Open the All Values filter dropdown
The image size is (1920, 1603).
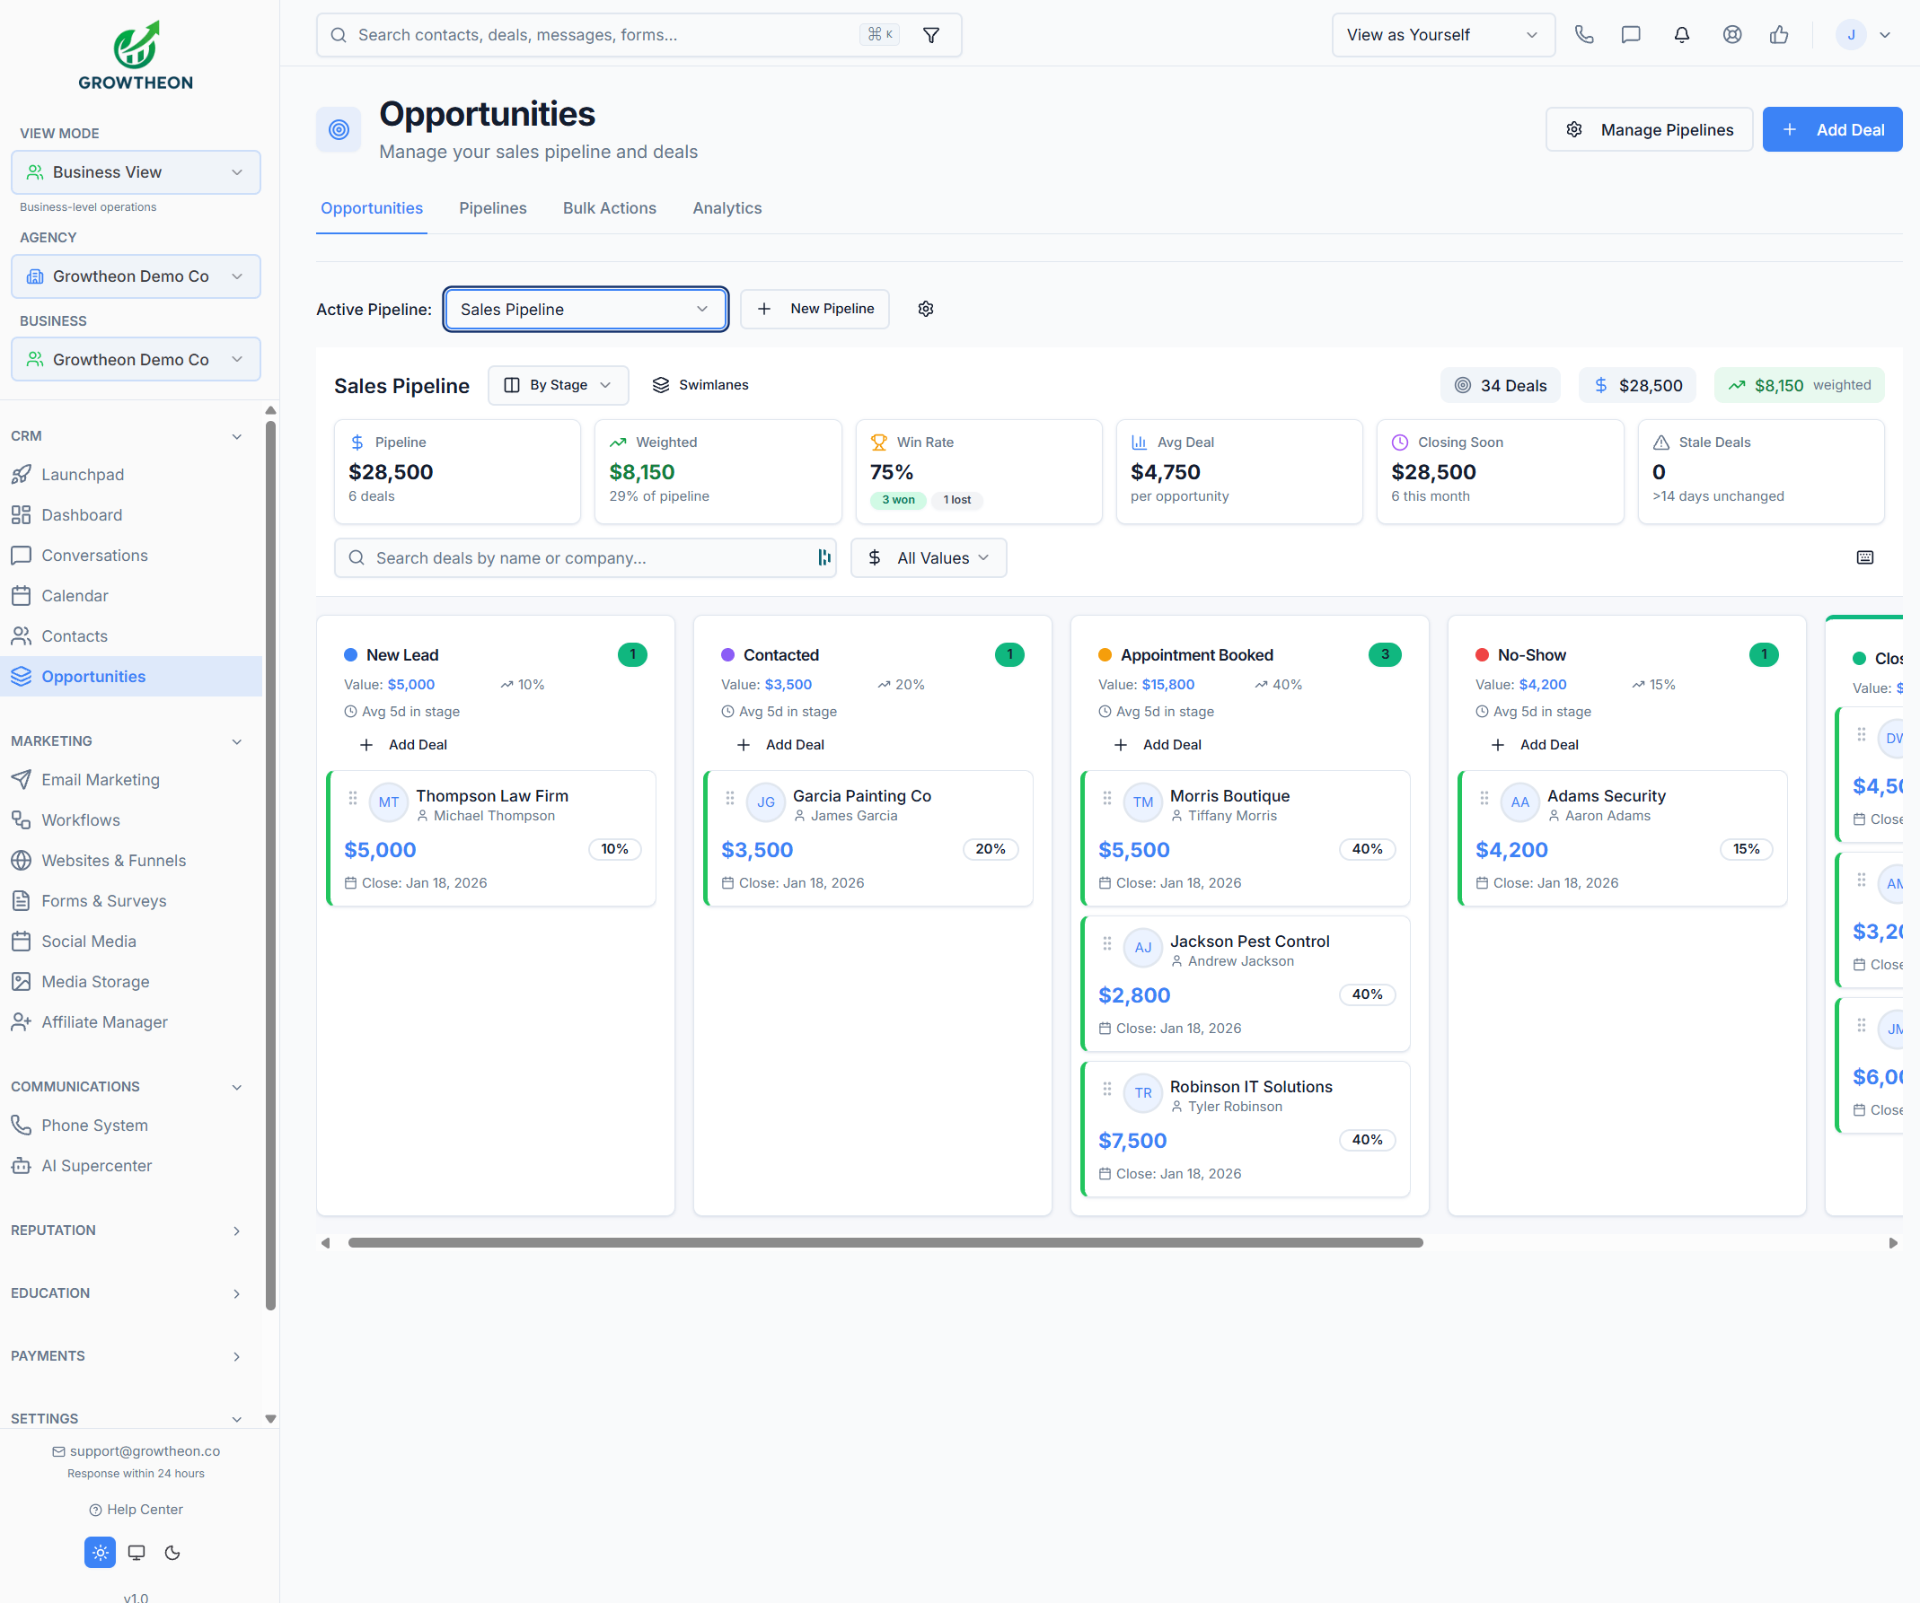point(928,558)
